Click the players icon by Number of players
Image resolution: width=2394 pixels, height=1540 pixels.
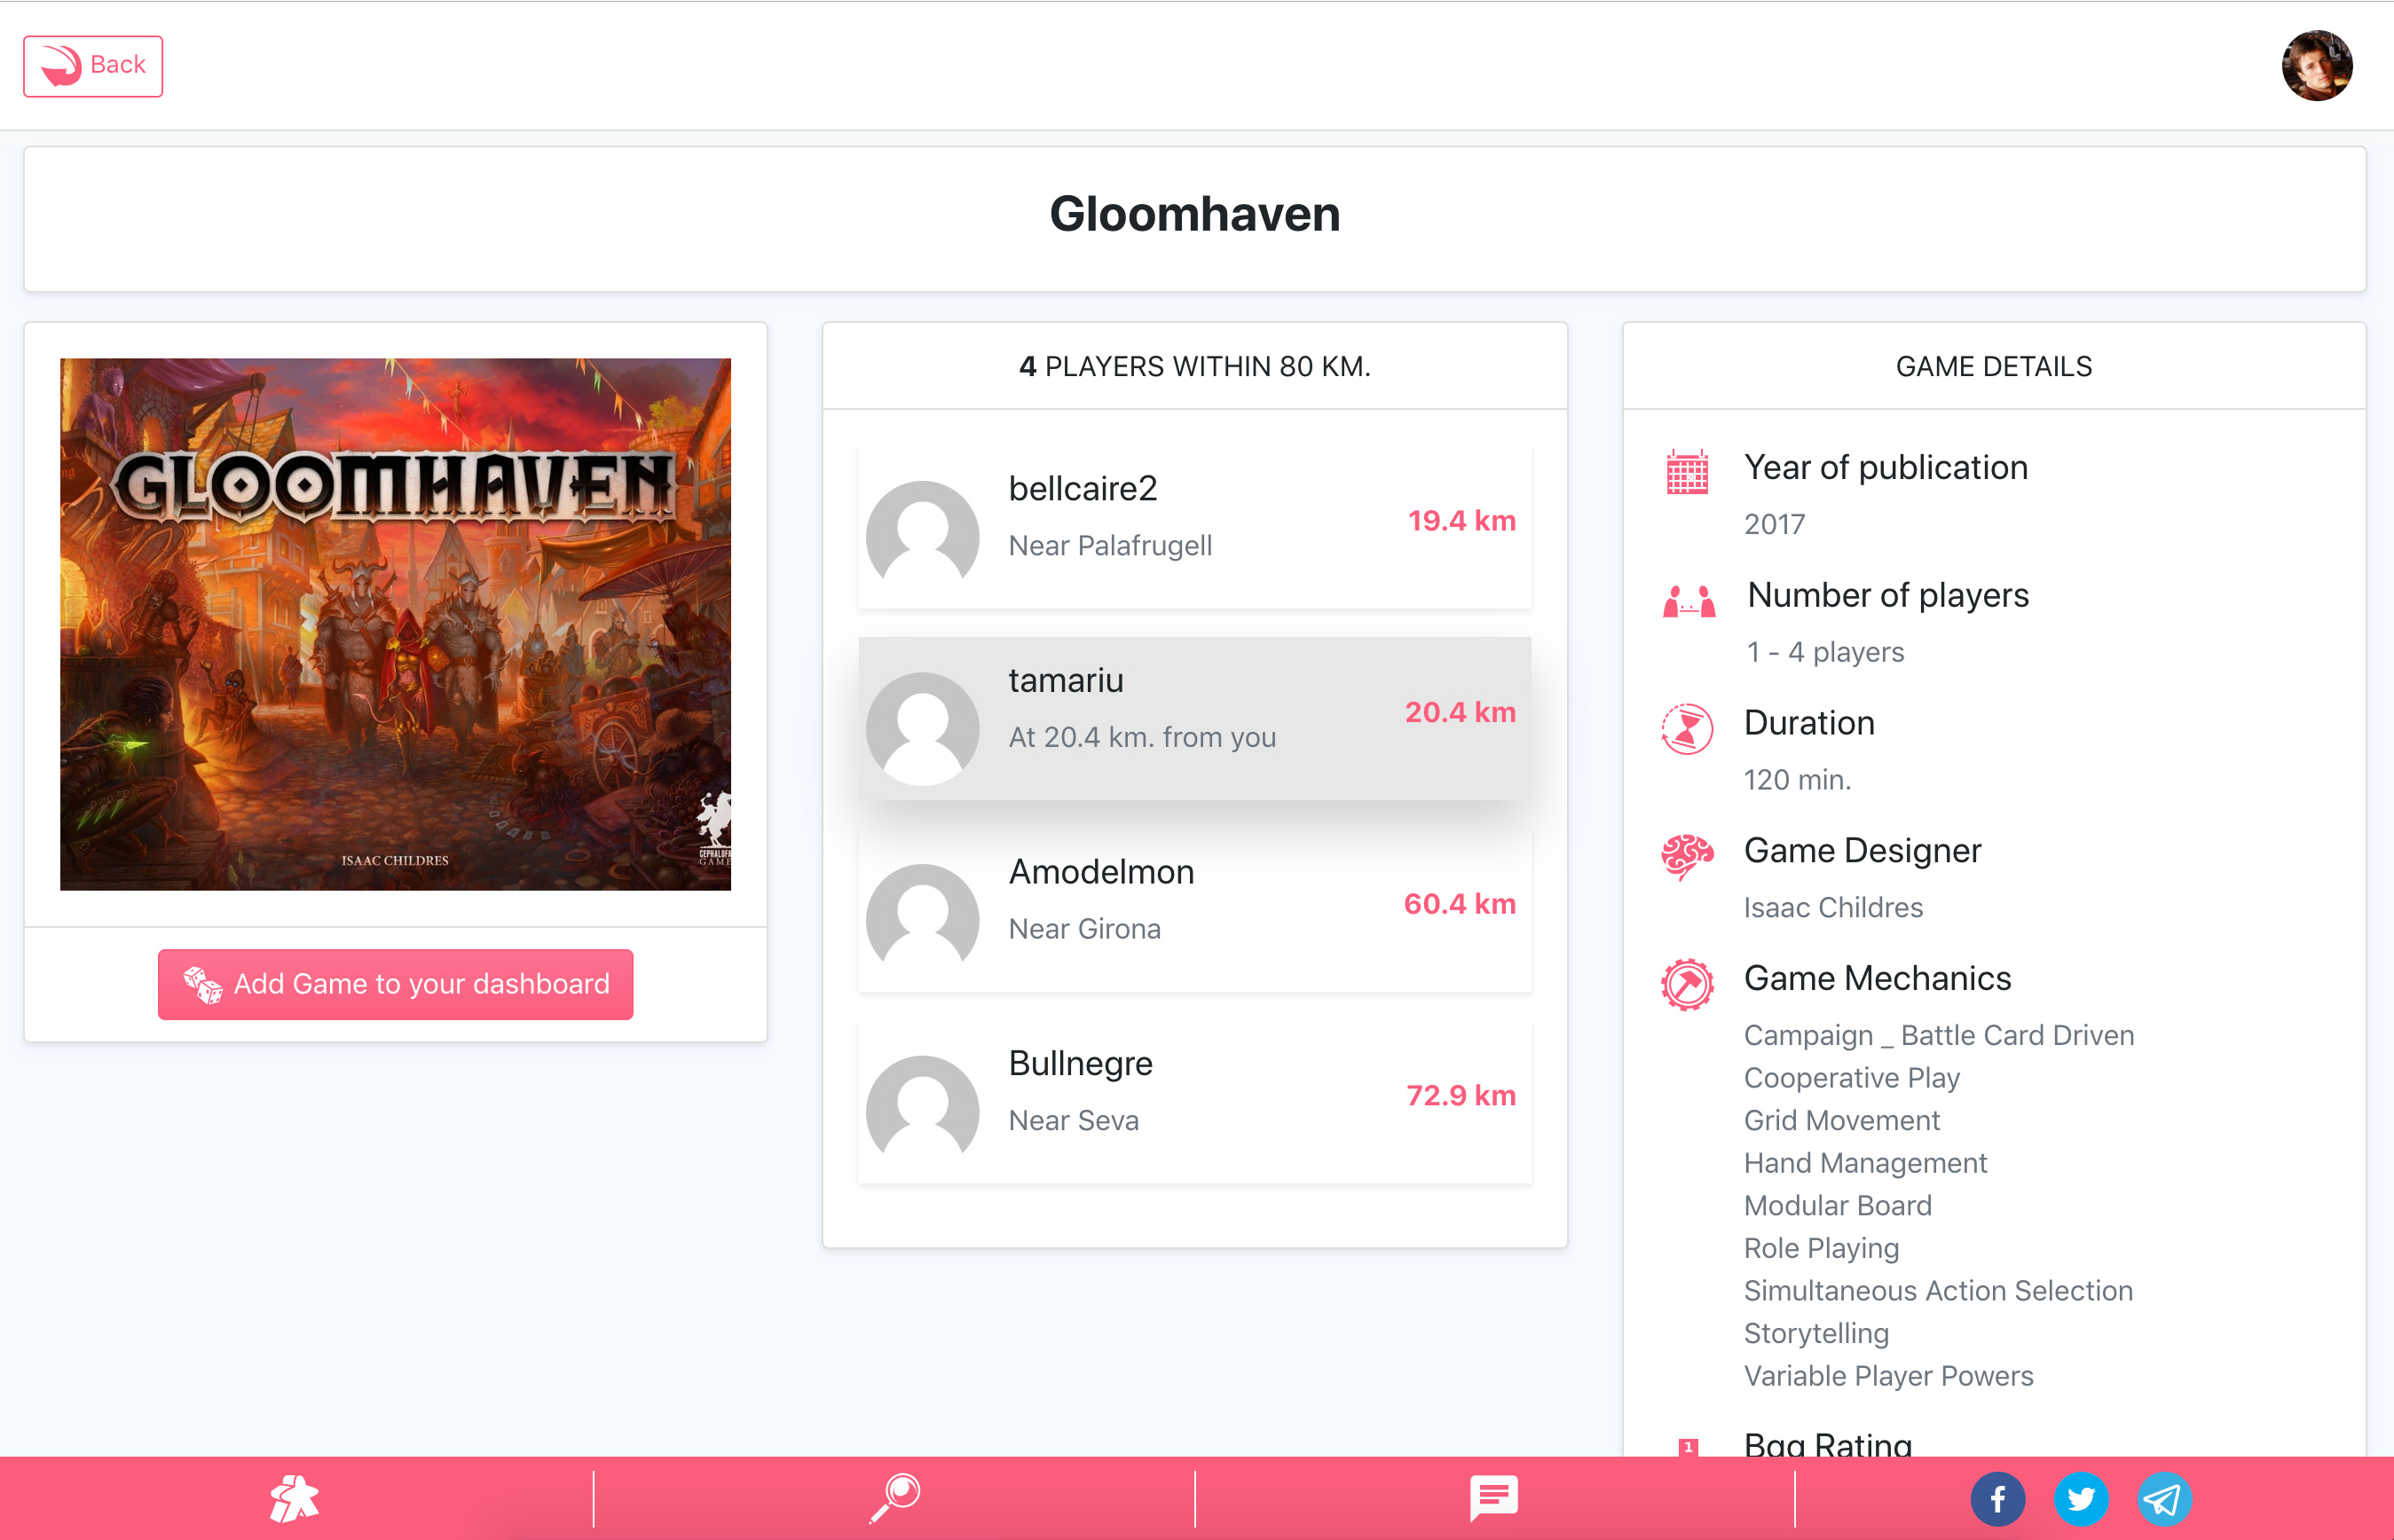1688,601
